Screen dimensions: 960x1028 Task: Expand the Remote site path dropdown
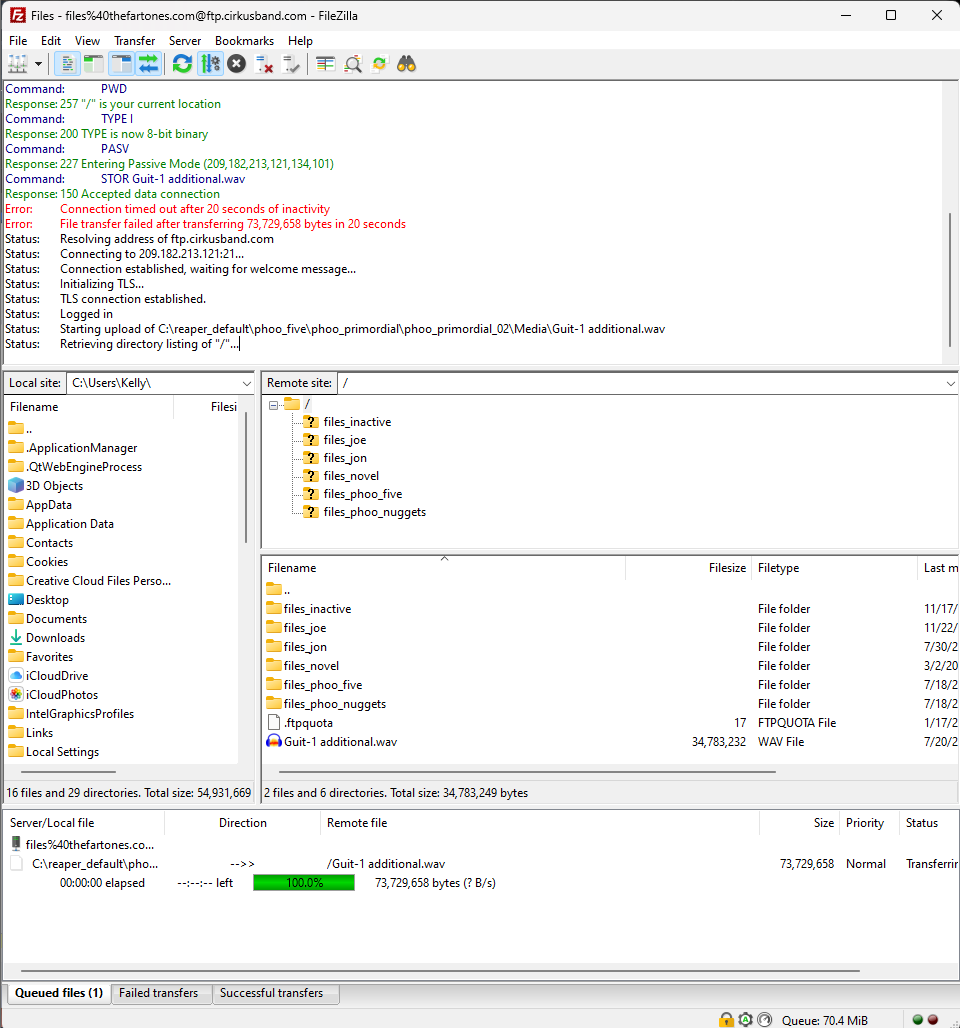click(951, 383)
